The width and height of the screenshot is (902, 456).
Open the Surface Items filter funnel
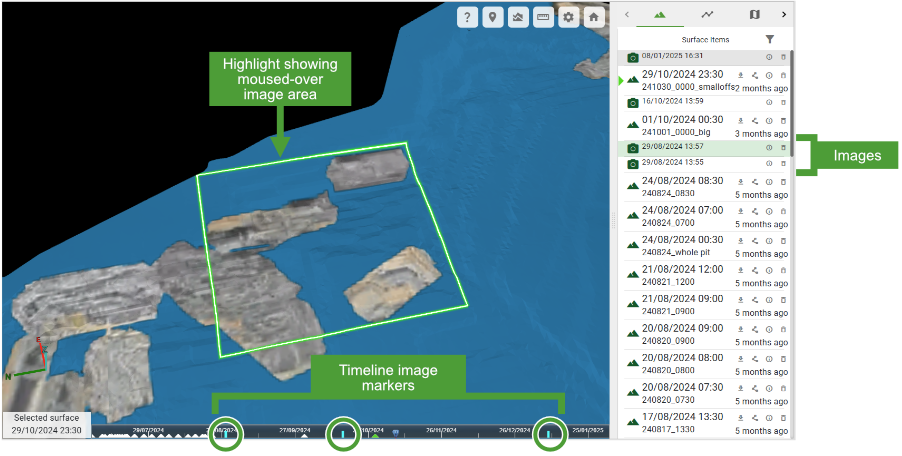pyautogui.click(x=770, y=39)
